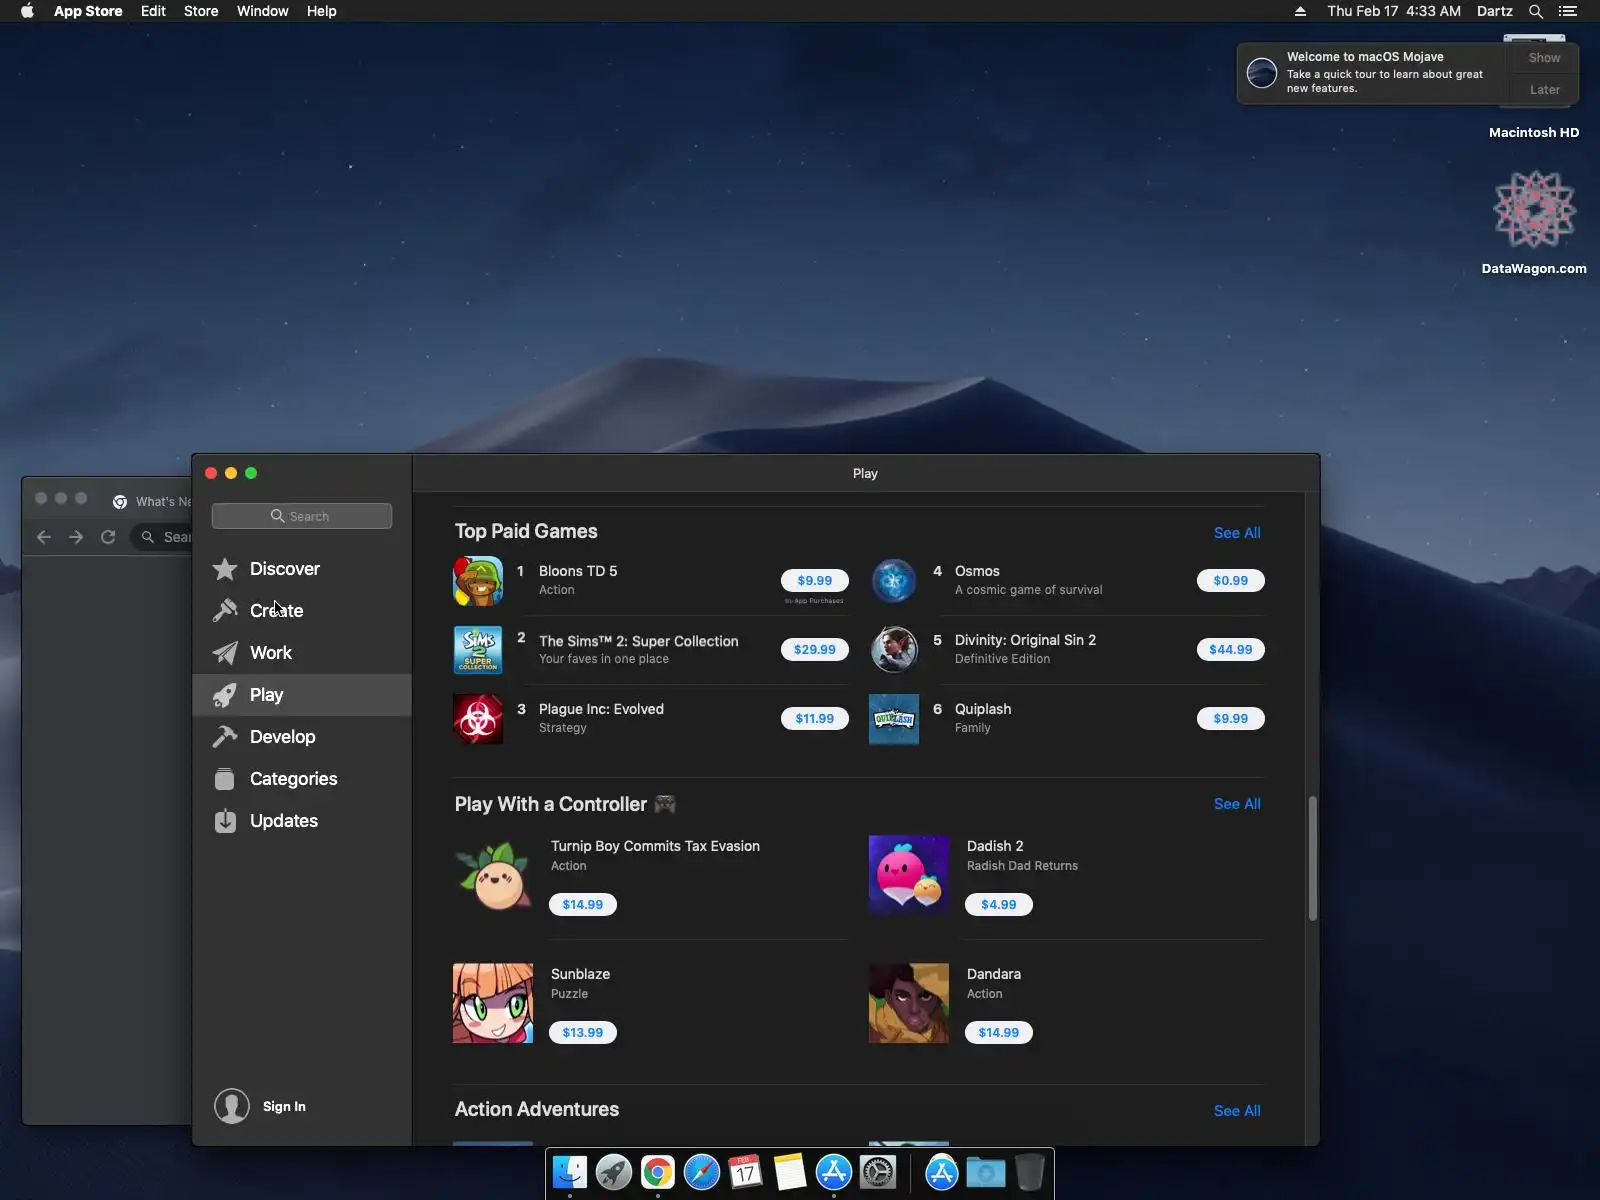Buy Plague Inc: Evolved for $11.99
The height and width of the screenshot is (1200, 1600).
click(x=815, y=719)
